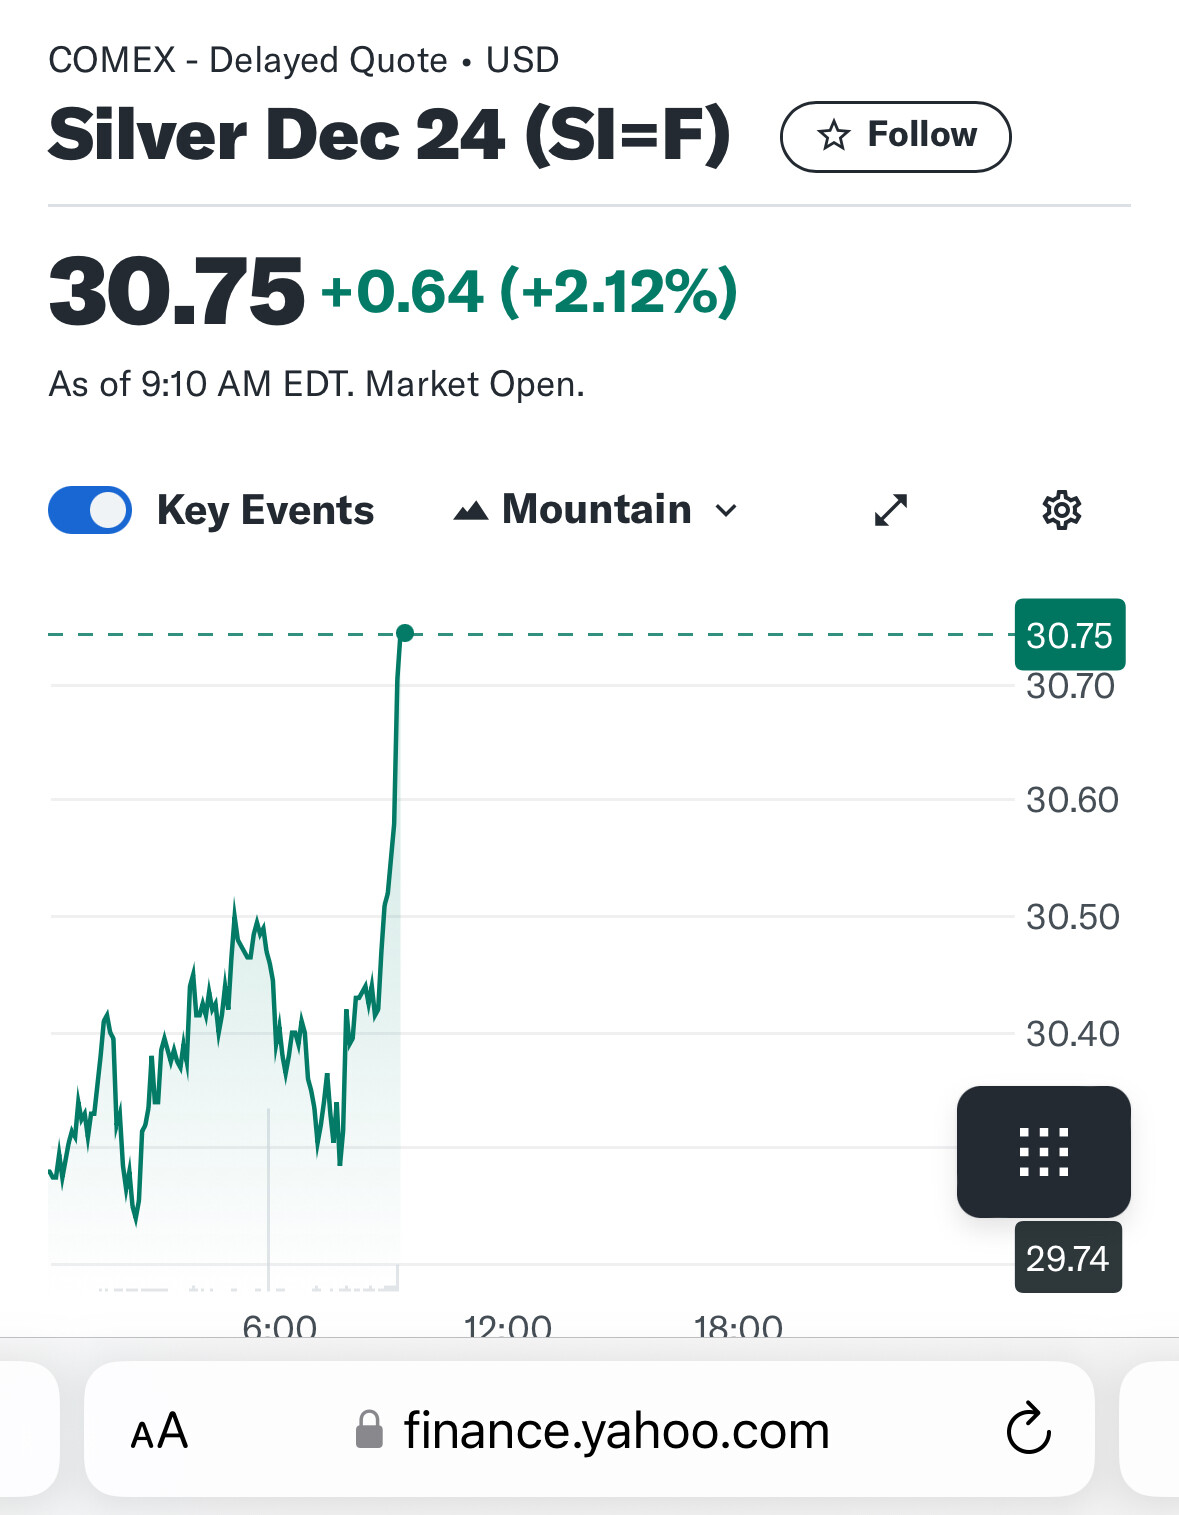The height and width of the screenshot is (1515, 1179).
Task: Follow Silver Dec 24 futures
Action: (x=895, y=136)
